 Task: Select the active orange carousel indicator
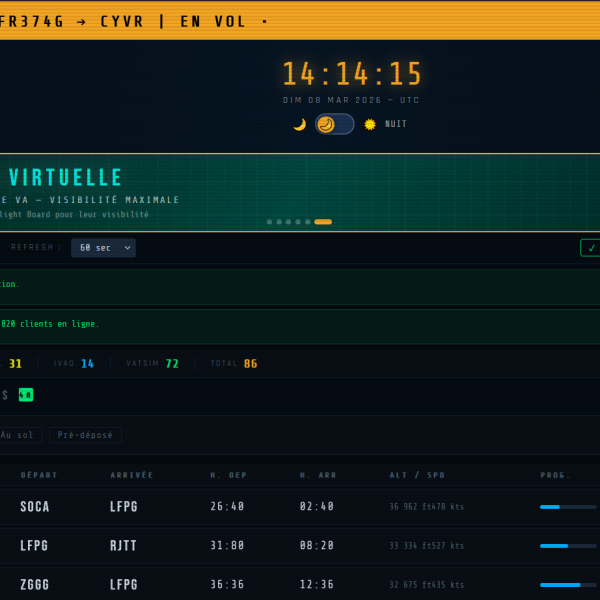pos(323,222)
